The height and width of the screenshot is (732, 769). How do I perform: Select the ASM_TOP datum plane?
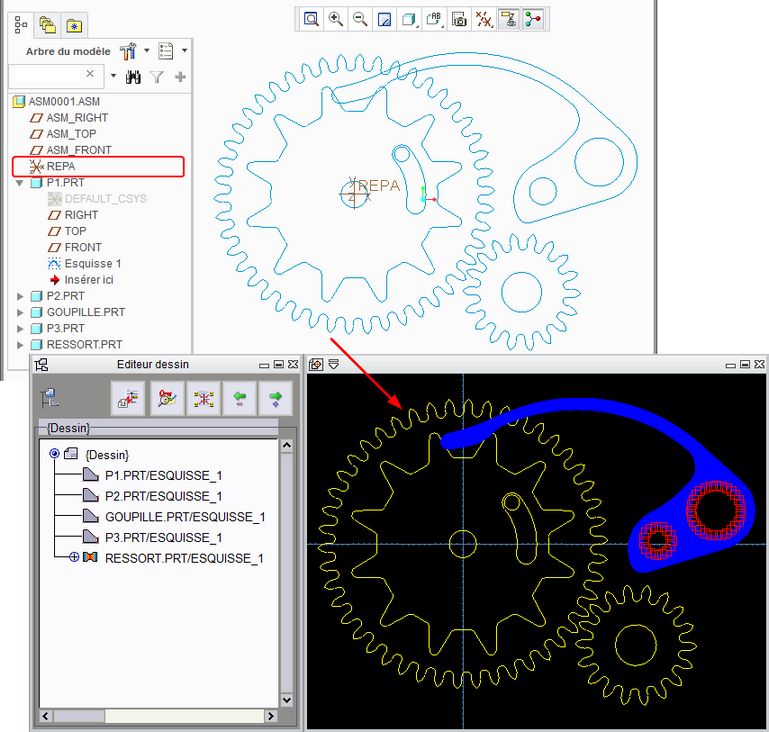tap(71, 134)
